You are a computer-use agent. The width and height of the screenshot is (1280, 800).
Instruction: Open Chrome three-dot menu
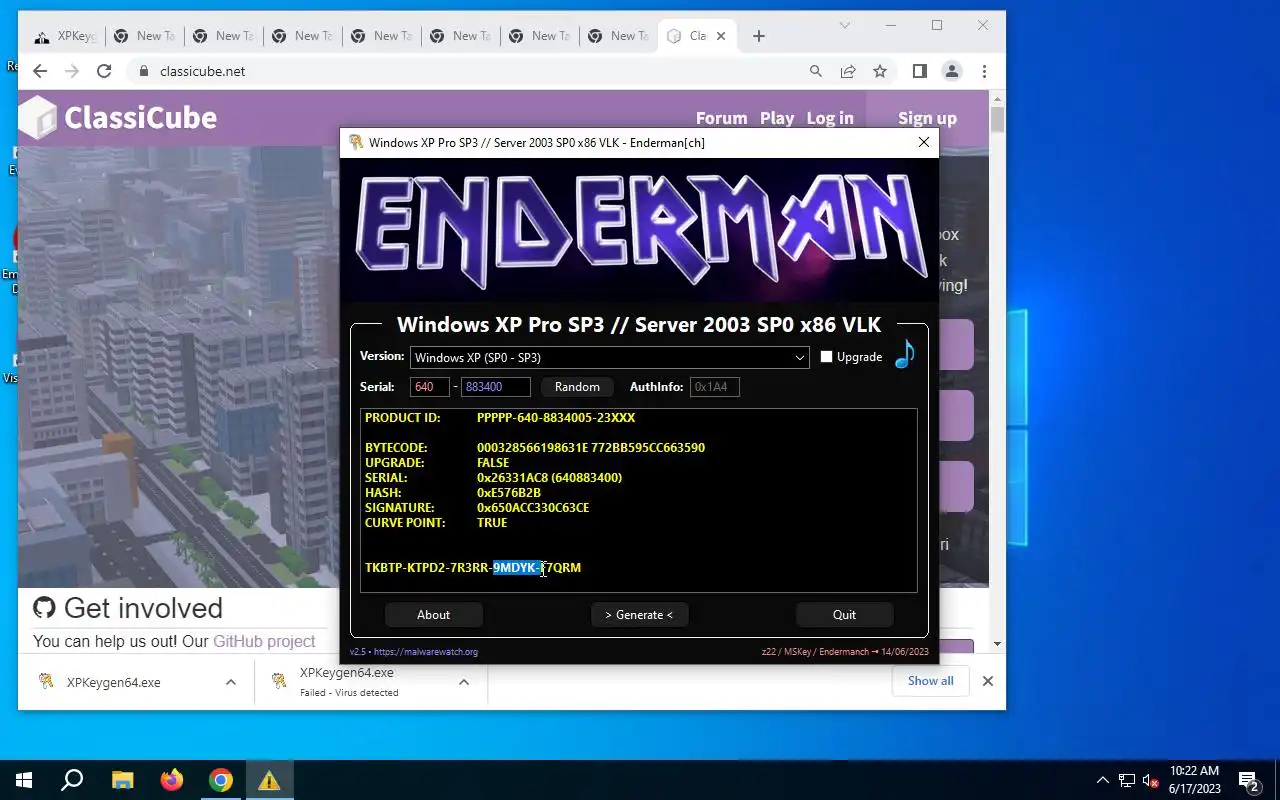[x=985, y=71]
